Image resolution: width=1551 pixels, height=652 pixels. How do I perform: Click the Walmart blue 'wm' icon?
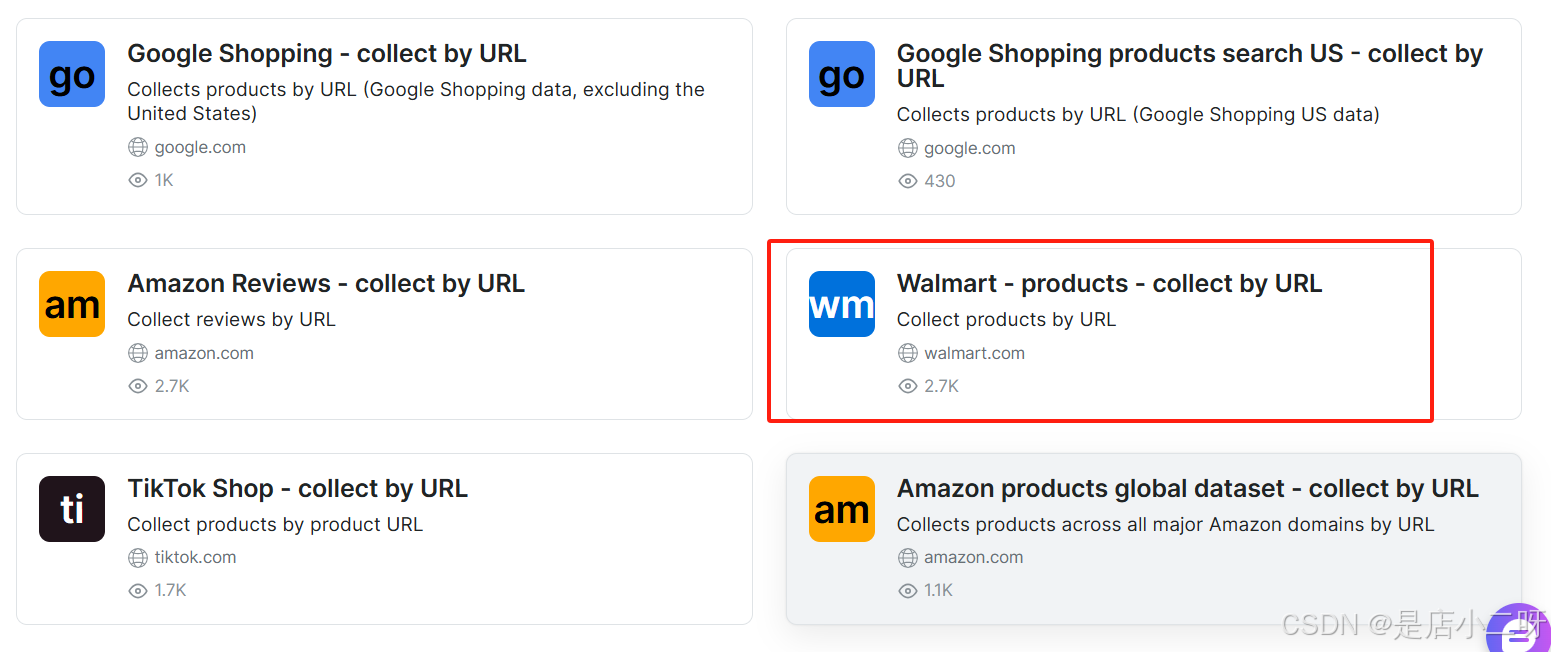tap(841, 304)
